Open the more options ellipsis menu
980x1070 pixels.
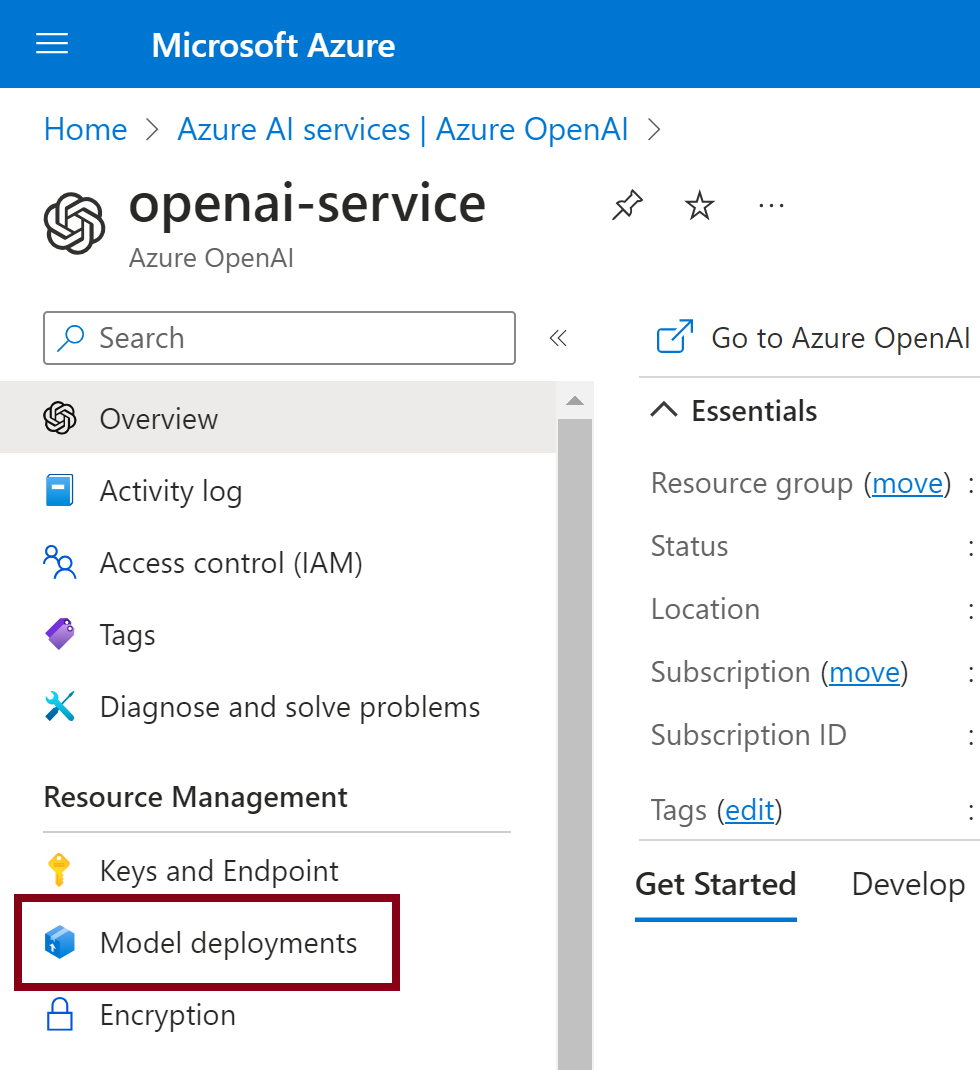(771, 206)
